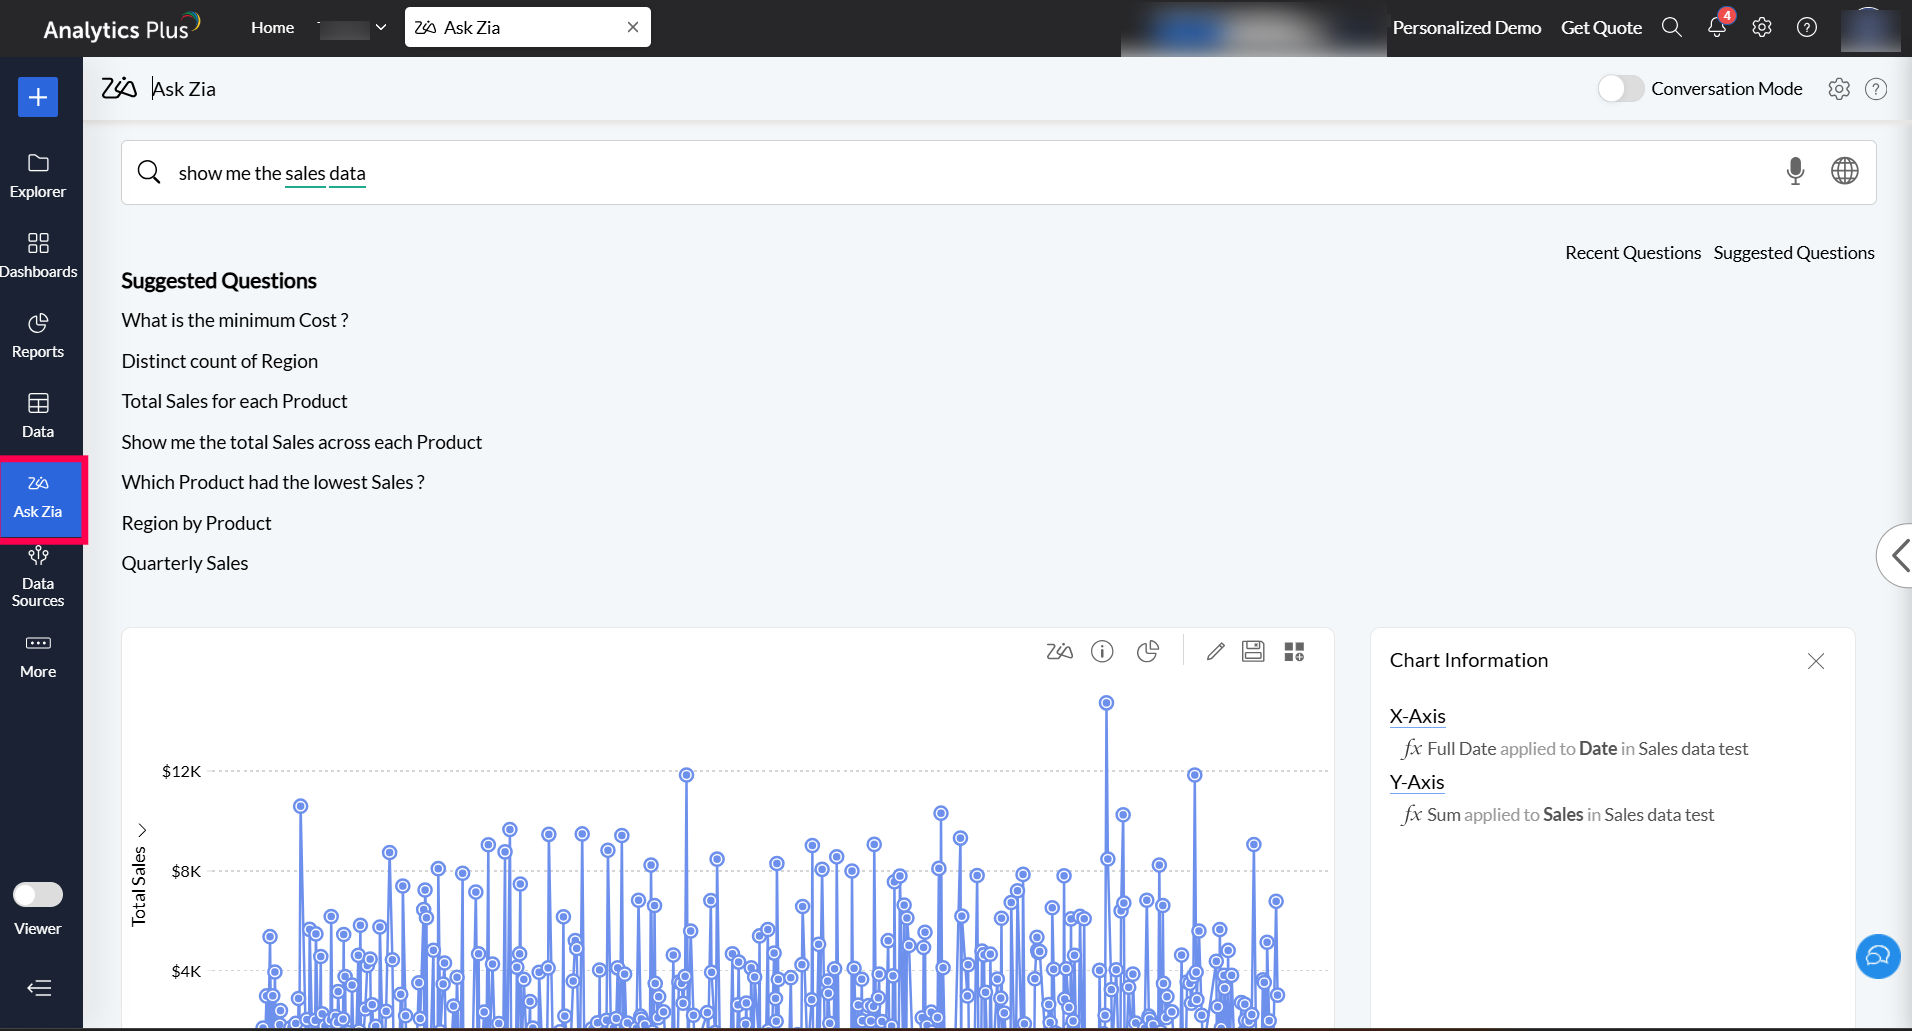This screenshot has height=1031, width=1912.
Task: Open workspace dropdown next to Home
Action: point(353,28)
